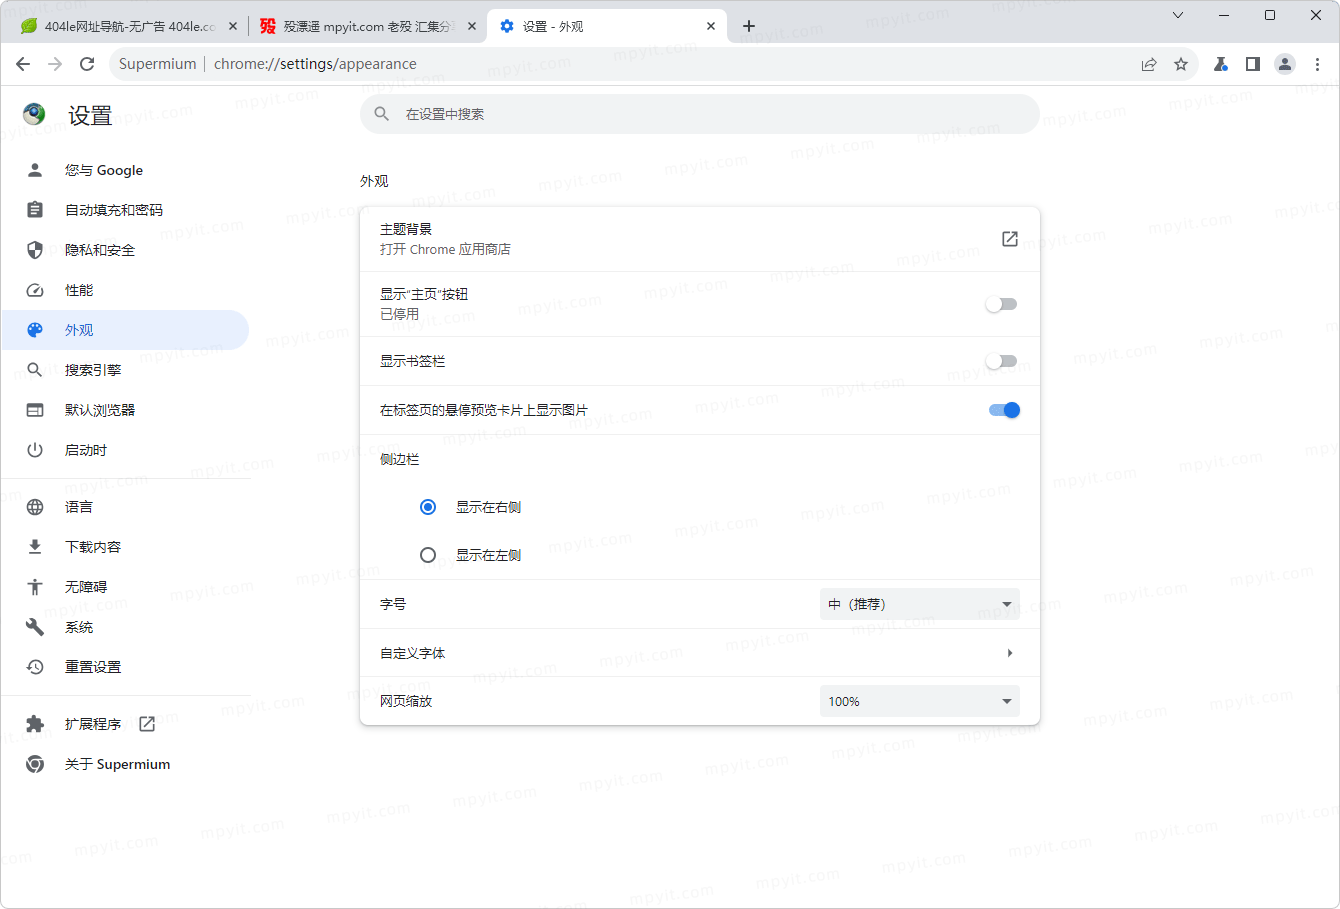This screenshot has width=1340, height=909.
Task: Go to 隐私和安全 settings section
Action: point(125,250)
